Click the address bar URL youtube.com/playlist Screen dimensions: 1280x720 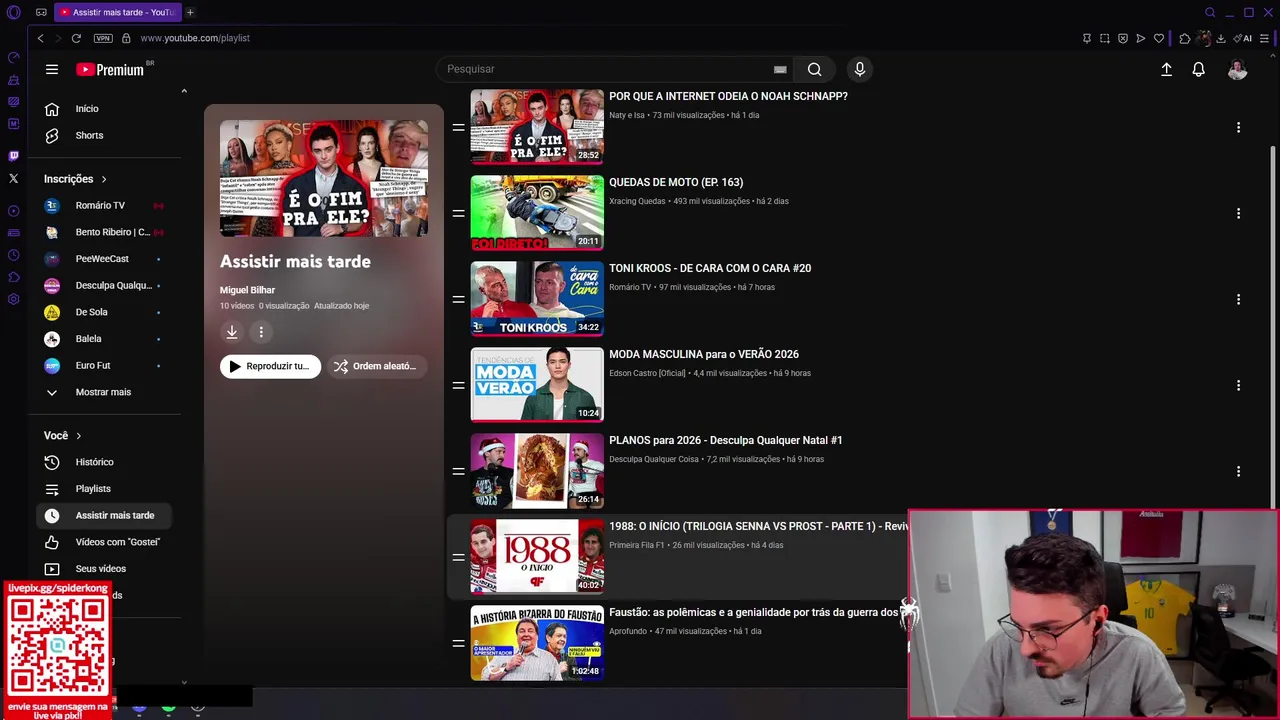click(x=195, y=38)
